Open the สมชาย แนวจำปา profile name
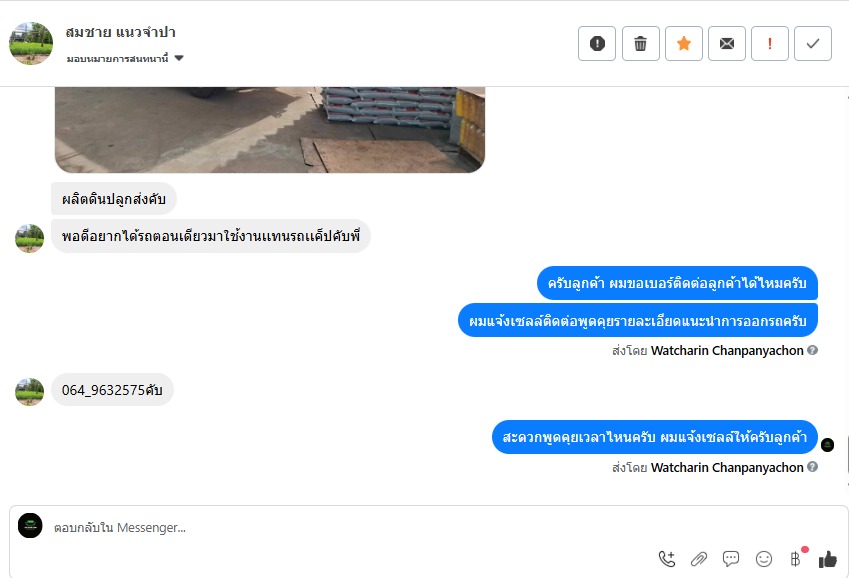Screen dimensions: 849x578 tap(121, 32)
